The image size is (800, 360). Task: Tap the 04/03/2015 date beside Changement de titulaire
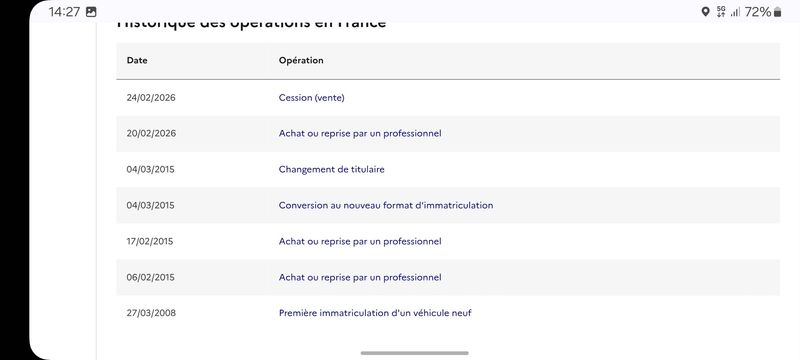click(151, 169)
